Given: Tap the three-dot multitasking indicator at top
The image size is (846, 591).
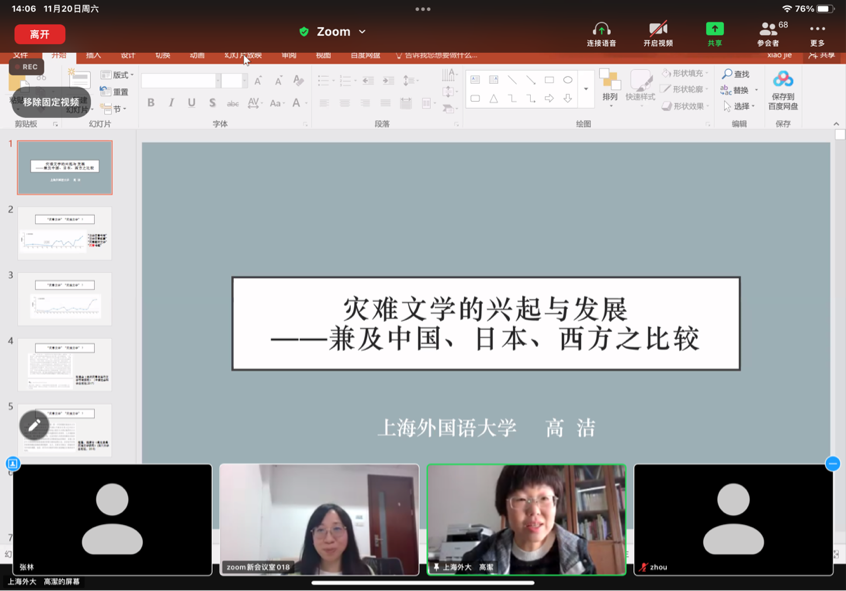Looking at the screenshot, I should (x=423, y=9).
